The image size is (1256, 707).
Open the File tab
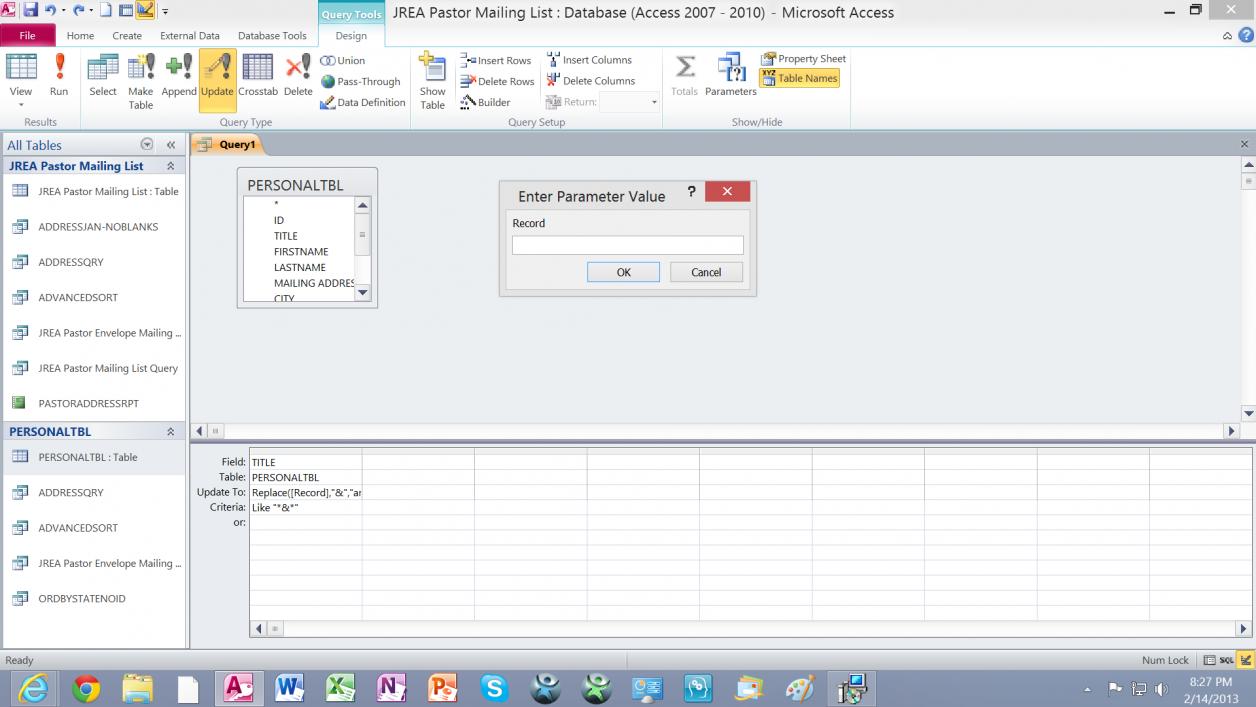(28, 36)
